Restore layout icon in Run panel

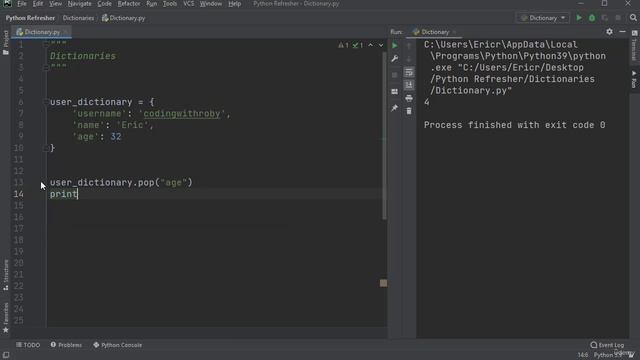(x=394, y=92)
